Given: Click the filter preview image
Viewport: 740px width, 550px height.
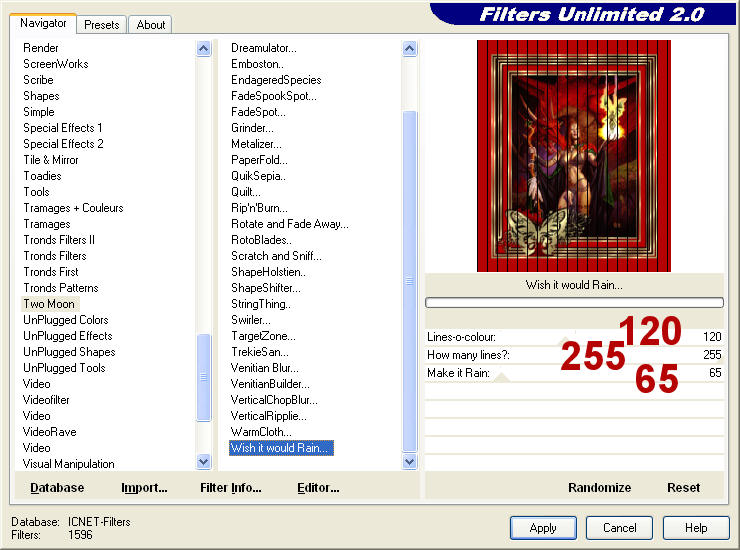Looking at the screenshot, I should coord(574,156).
